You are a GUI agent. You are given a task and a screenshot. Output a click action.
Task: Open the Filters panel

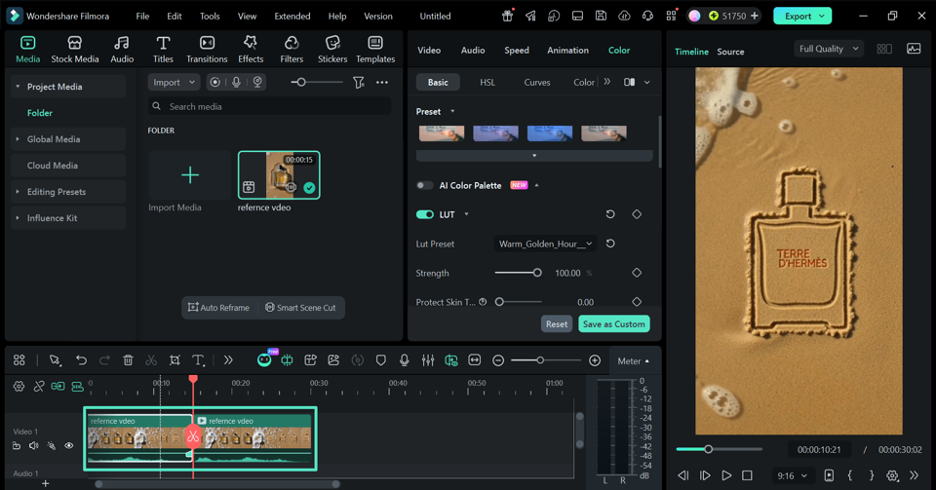point(291,50)
